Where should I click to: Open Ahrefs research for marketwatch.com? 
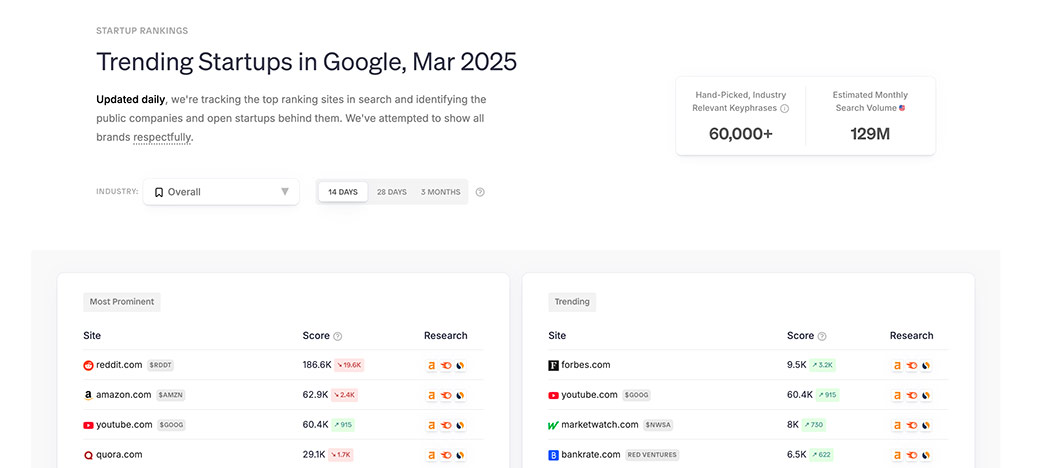897,425
